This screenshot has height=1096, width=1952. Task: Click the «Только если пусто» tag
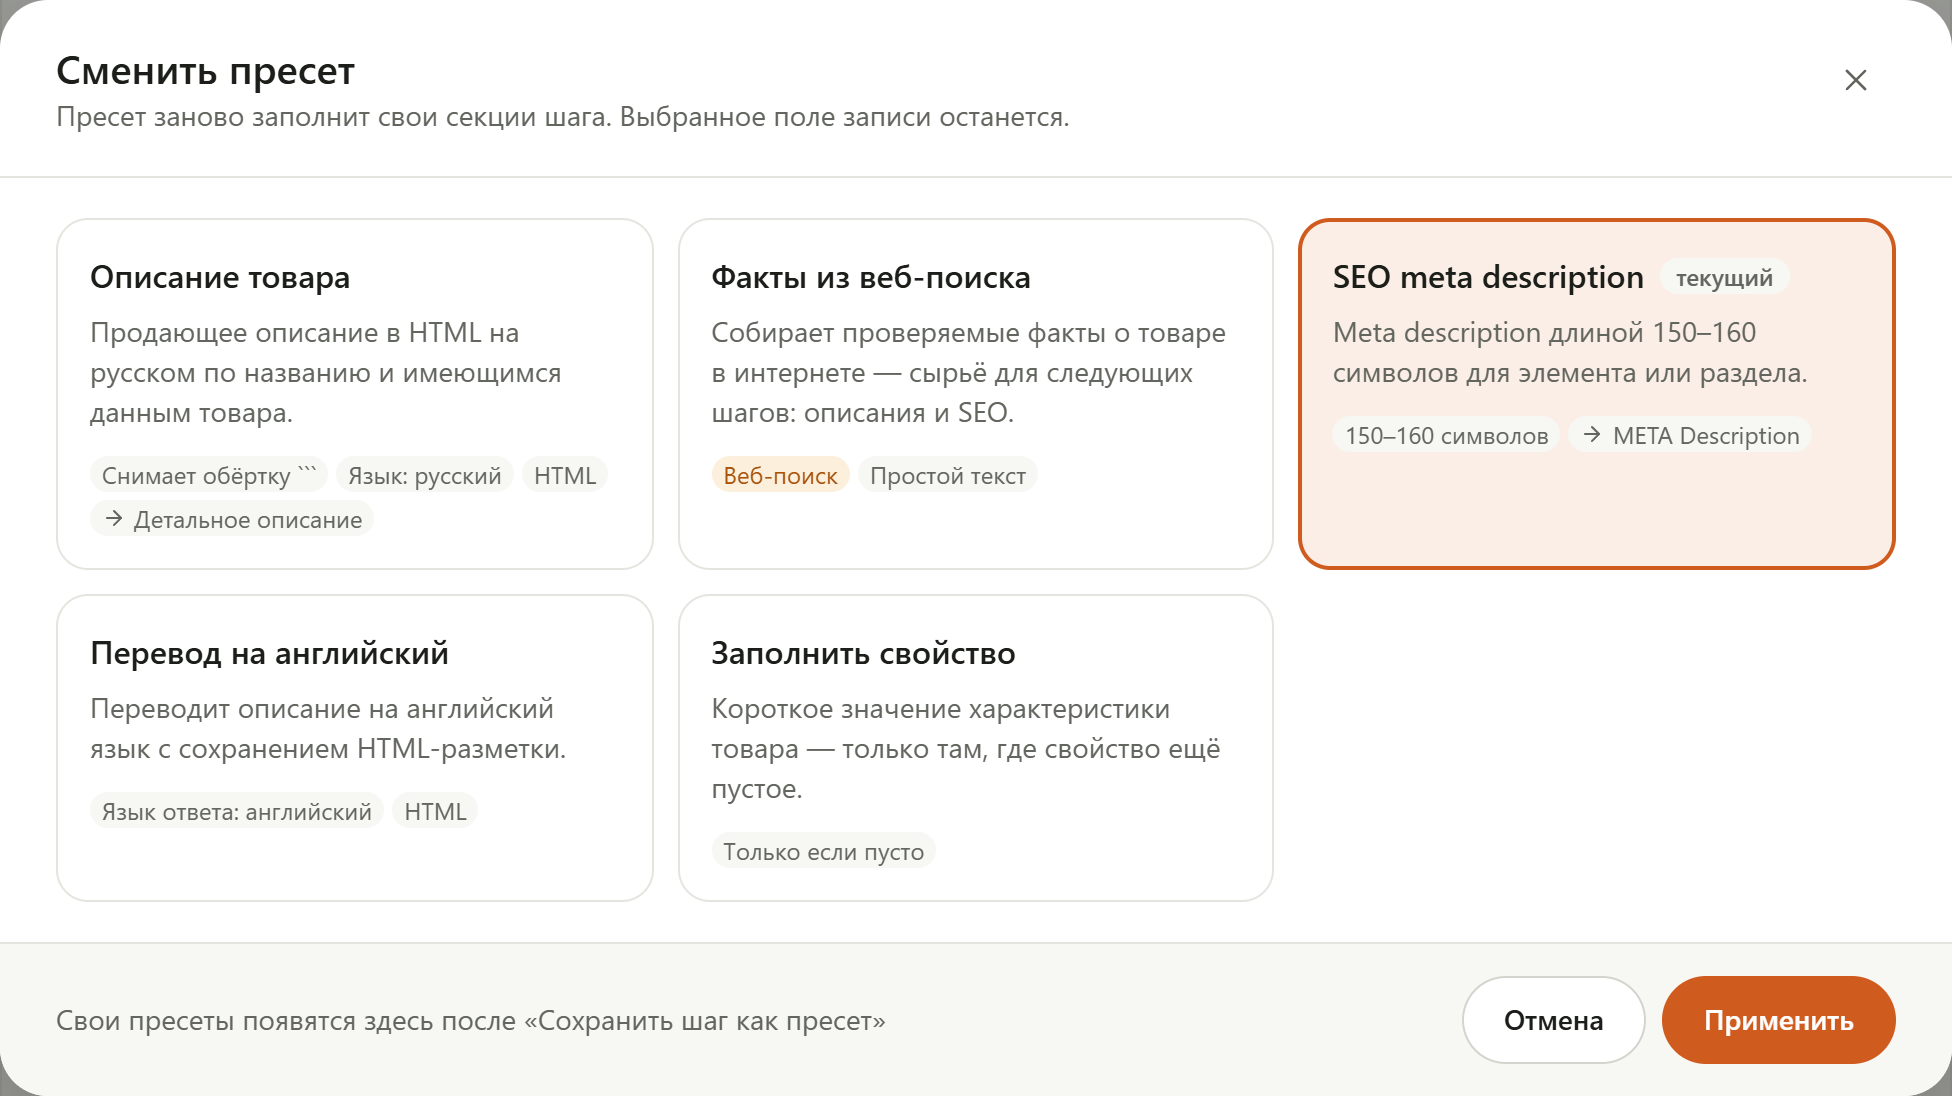824,851
